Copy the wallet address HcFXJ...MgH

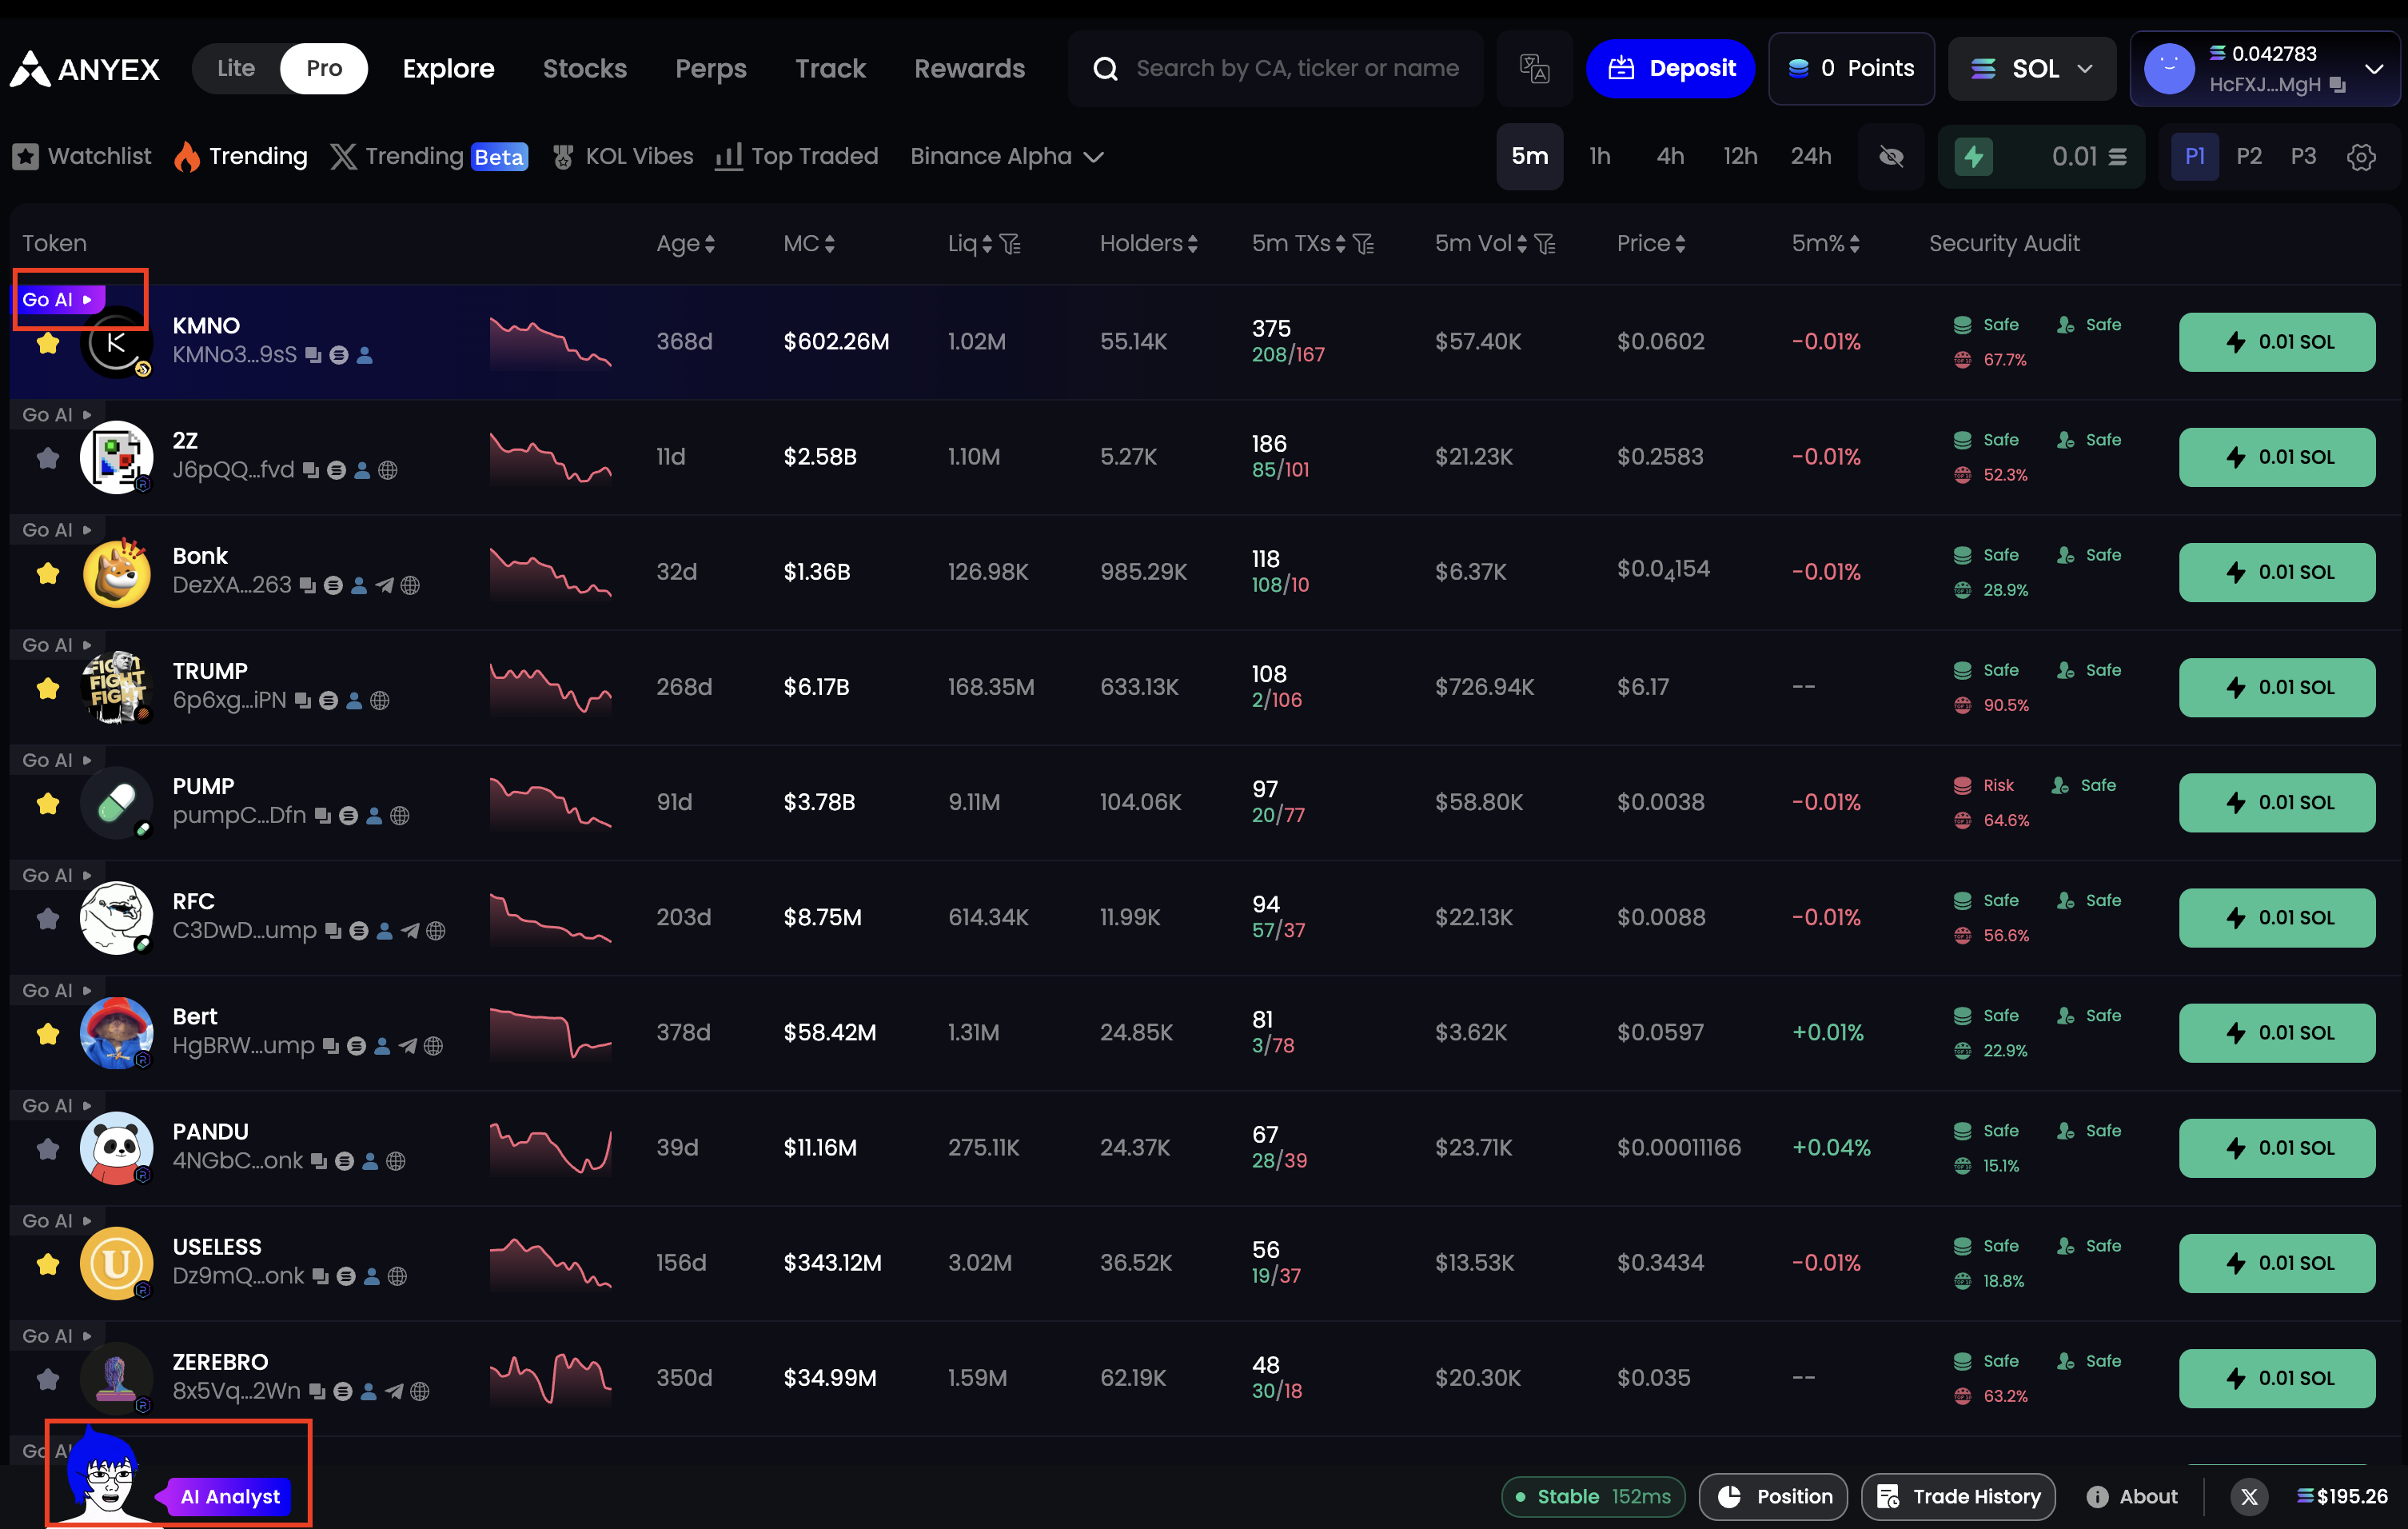pos(2337,85)
